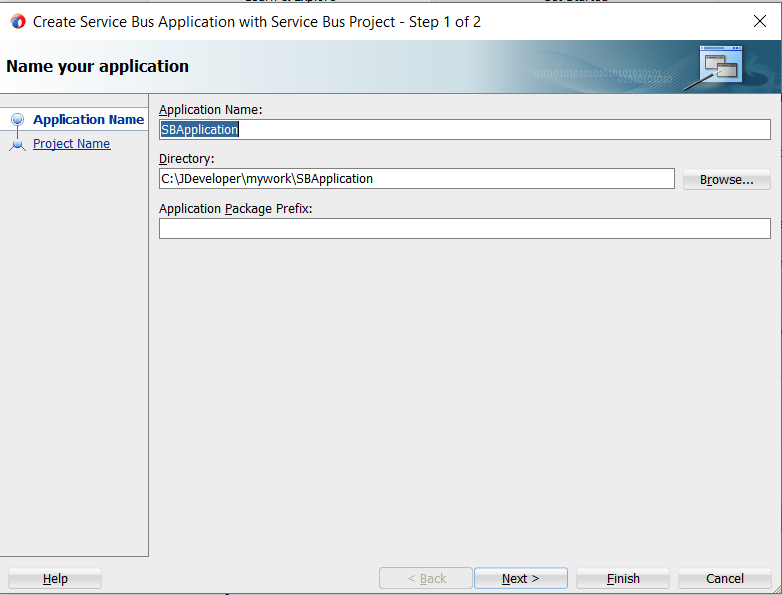Image resolution: width=782 pixels, height=595 pixels.
Task: Click the 'Directory:' field label
Action: tap(187, 158)
